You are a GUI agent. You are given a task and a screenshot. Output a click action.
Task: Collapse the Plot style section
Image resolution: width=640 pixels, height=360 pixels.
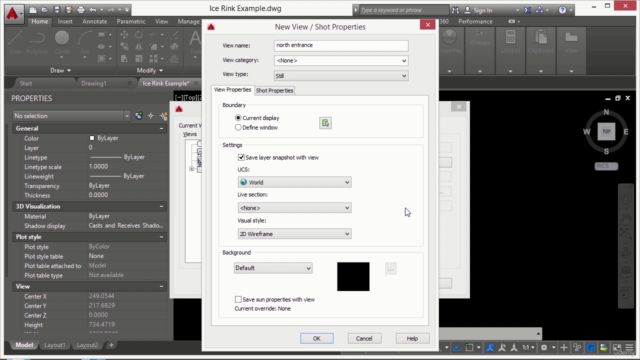point(161,237)
